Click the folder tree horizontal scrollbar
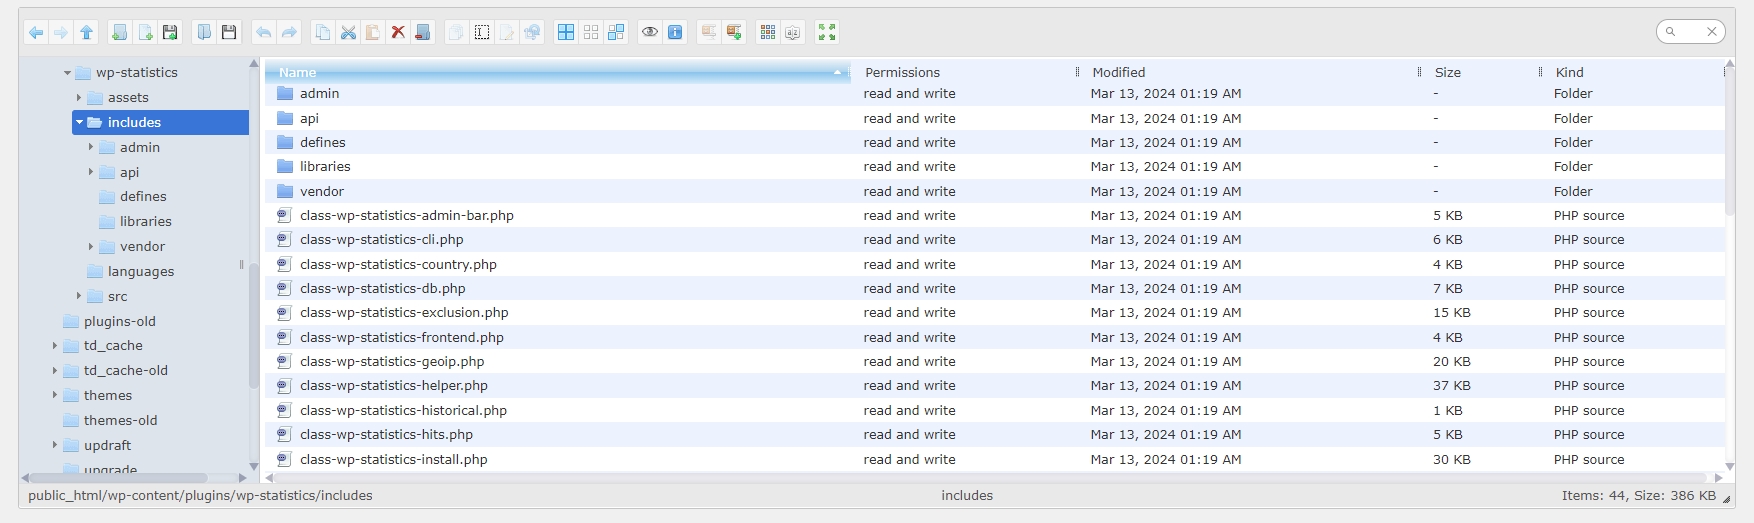The height and width of the screenshot is (523, 1754). [x=117, y=478]
